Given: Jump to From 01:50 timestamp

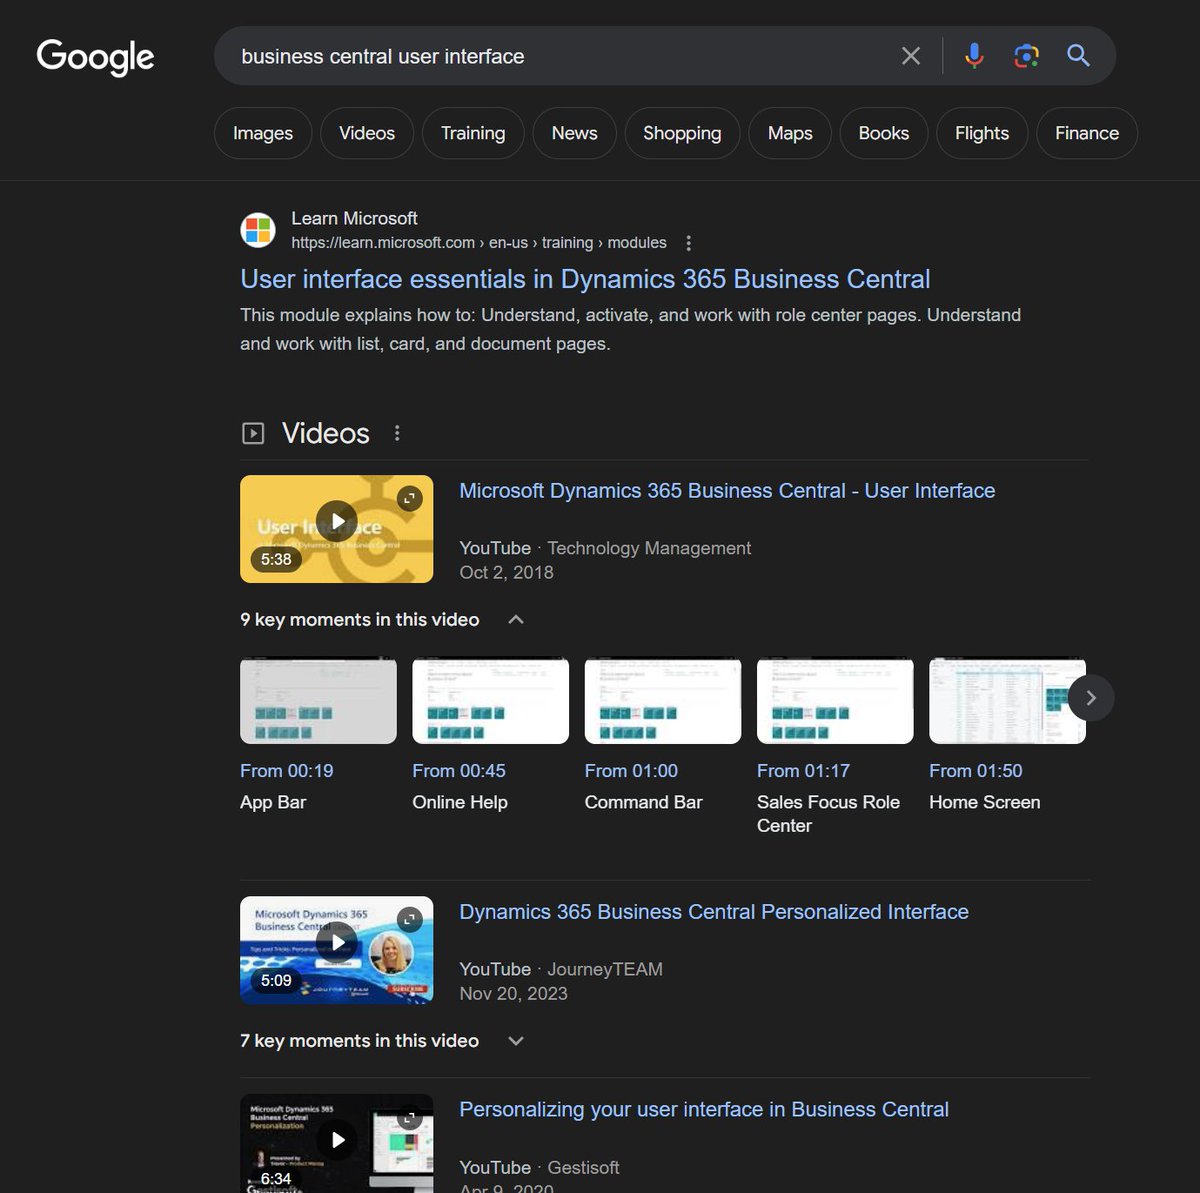Looking at the screenshot, I should click(x=976, y=771).
